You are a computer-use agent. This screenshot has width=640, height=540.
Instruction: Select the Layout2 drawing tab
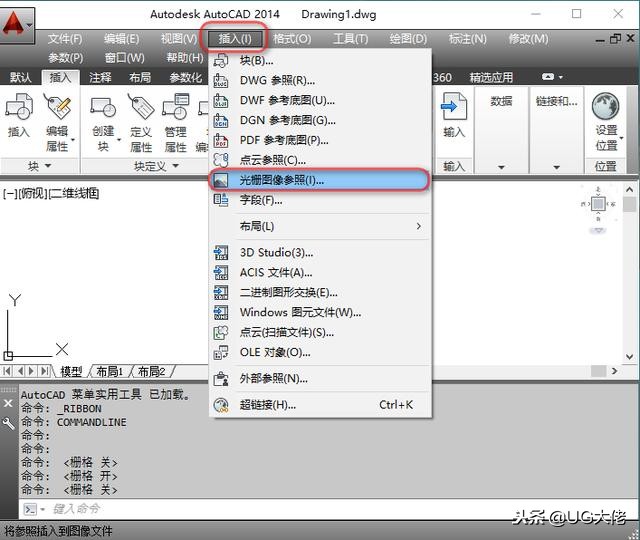coord(151,371)
